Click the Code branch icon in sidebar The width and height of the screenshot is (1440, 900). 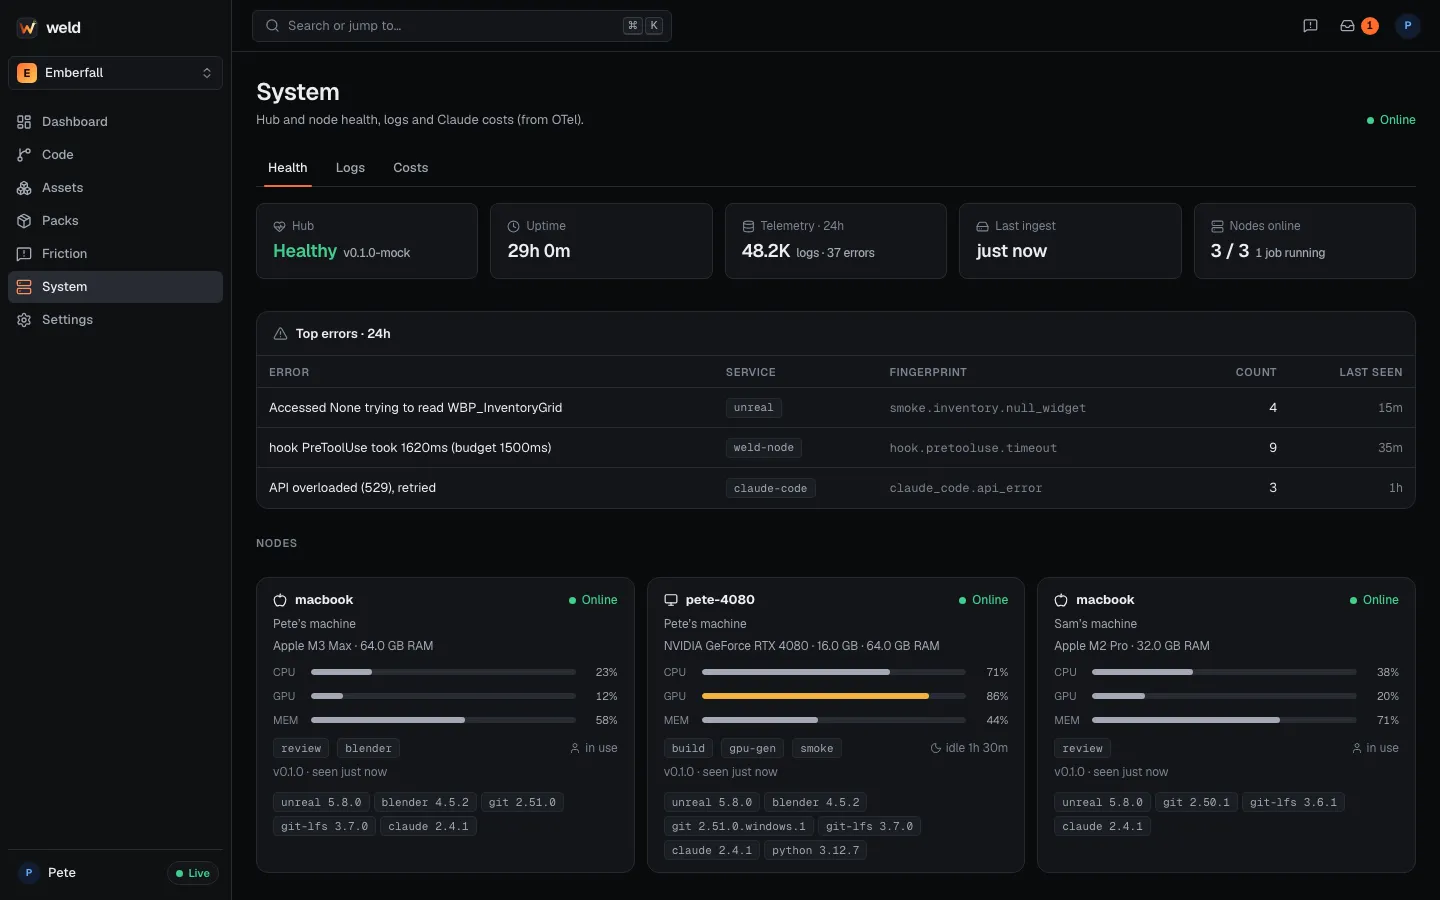[x=24, y=155]
